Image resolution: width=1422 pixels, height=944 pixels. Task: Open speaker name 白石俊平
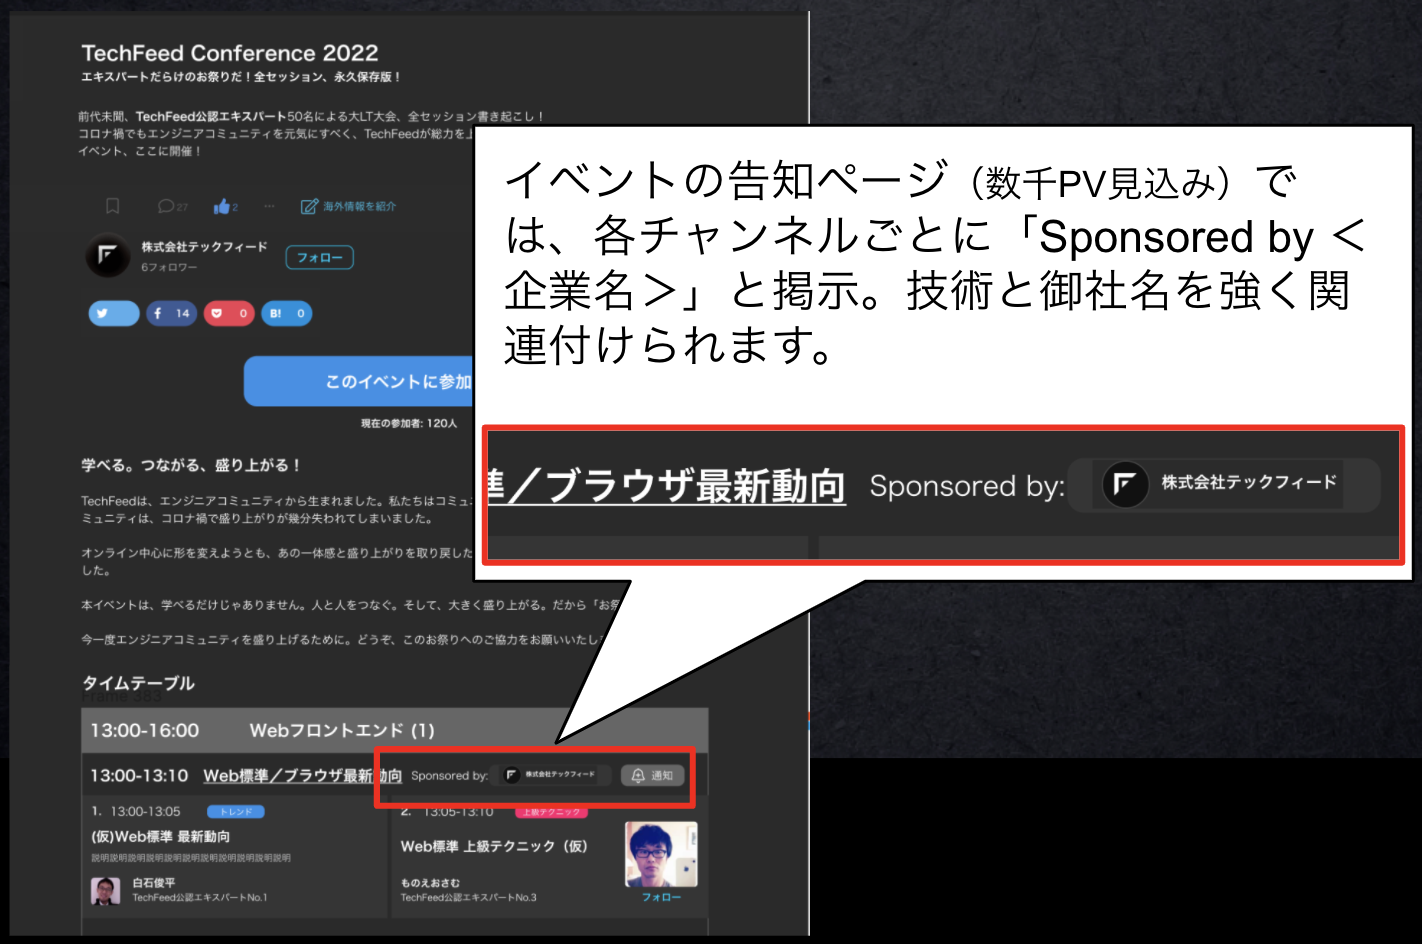[x=154, y=883]
